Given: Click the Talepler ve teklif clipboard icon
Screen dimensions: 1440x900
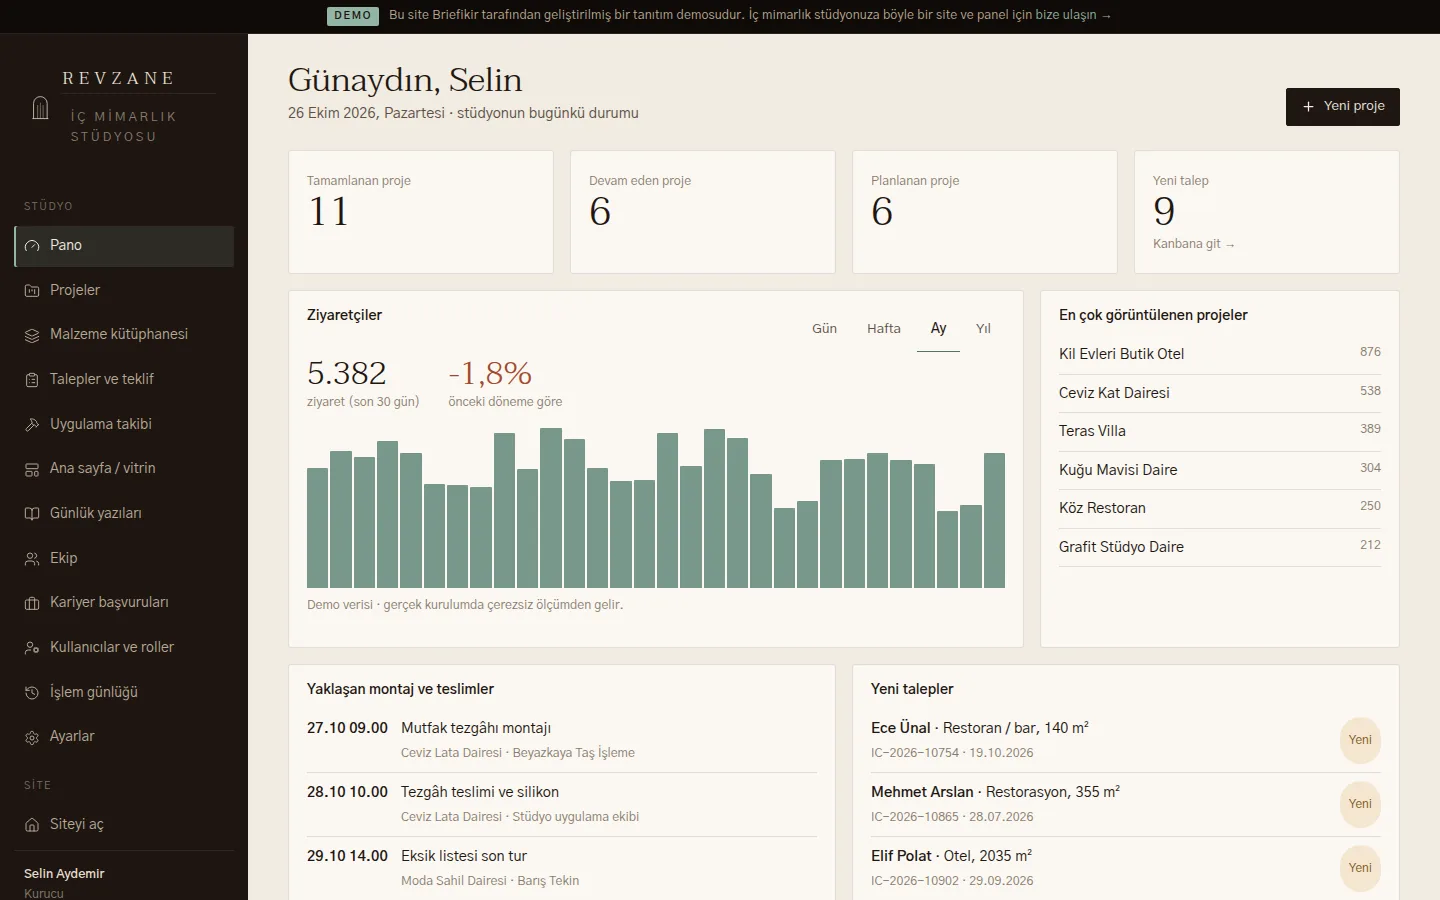Looking at the screenshot, I should (32, 380).
